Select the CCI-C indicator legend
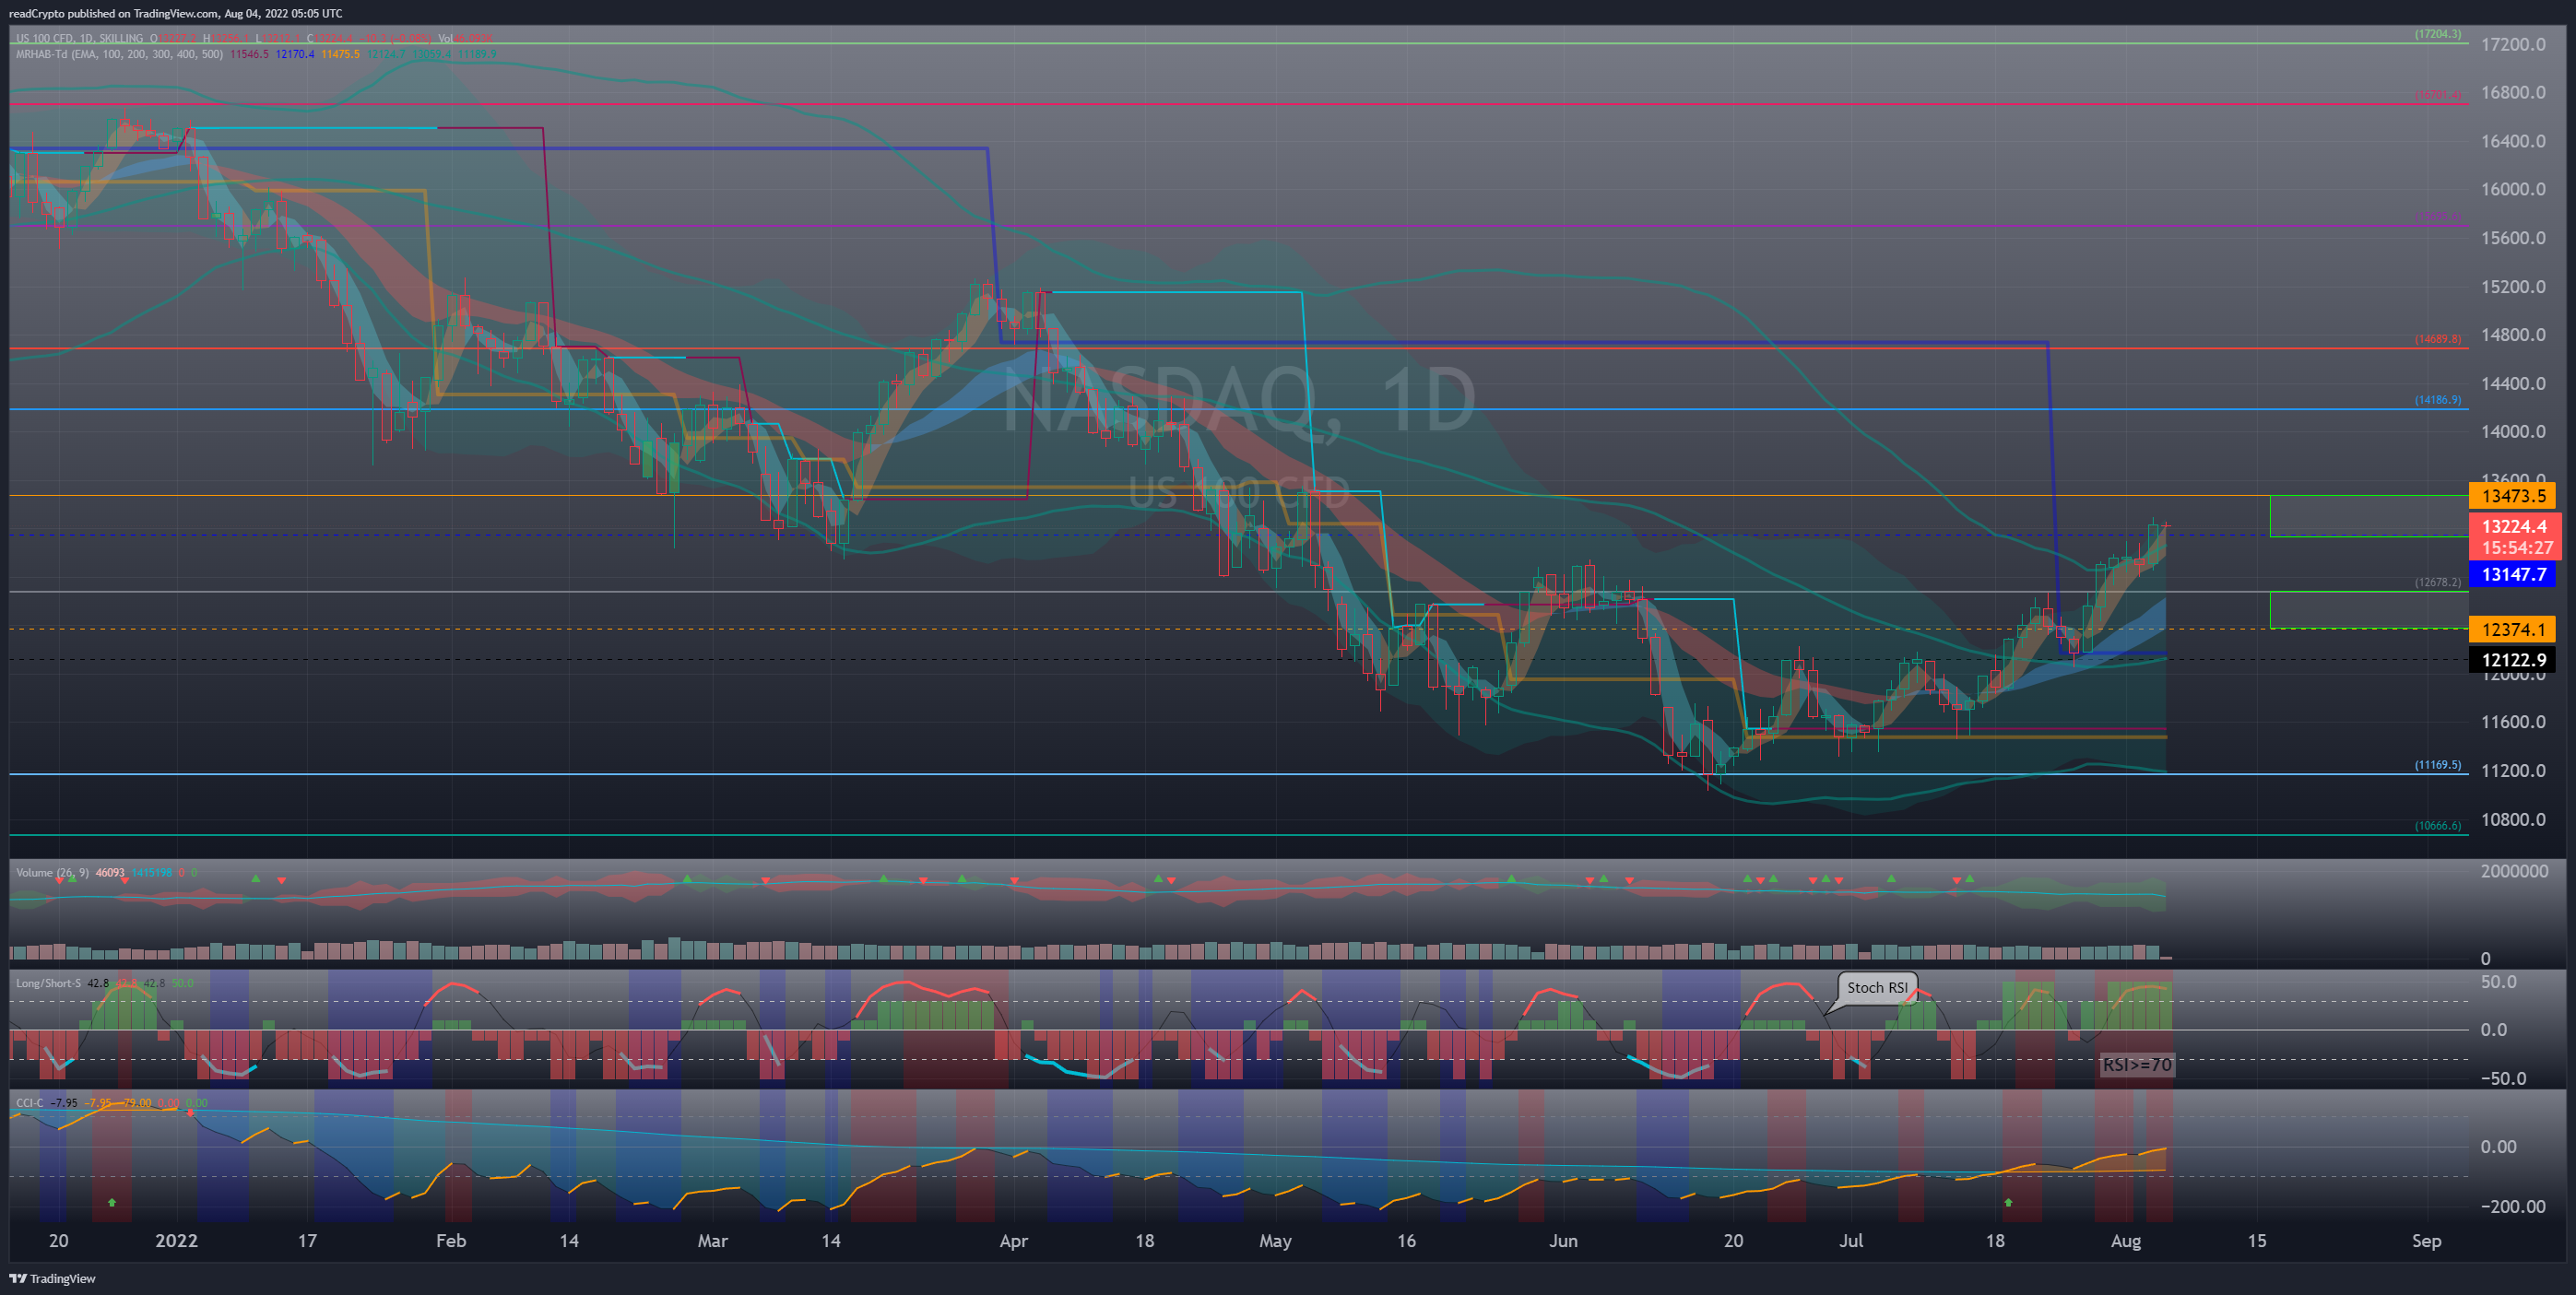 [30, 1103]
